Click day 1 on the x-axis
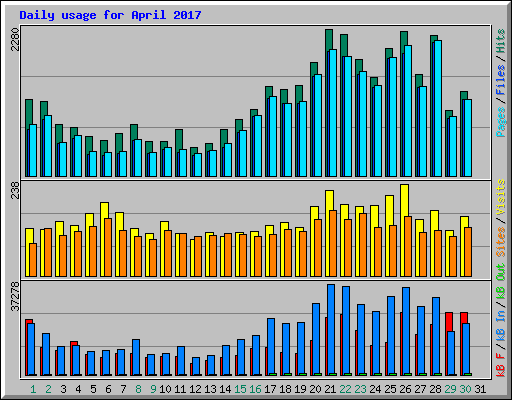This screenshot has width=512, height=400. tap(33, 389)
